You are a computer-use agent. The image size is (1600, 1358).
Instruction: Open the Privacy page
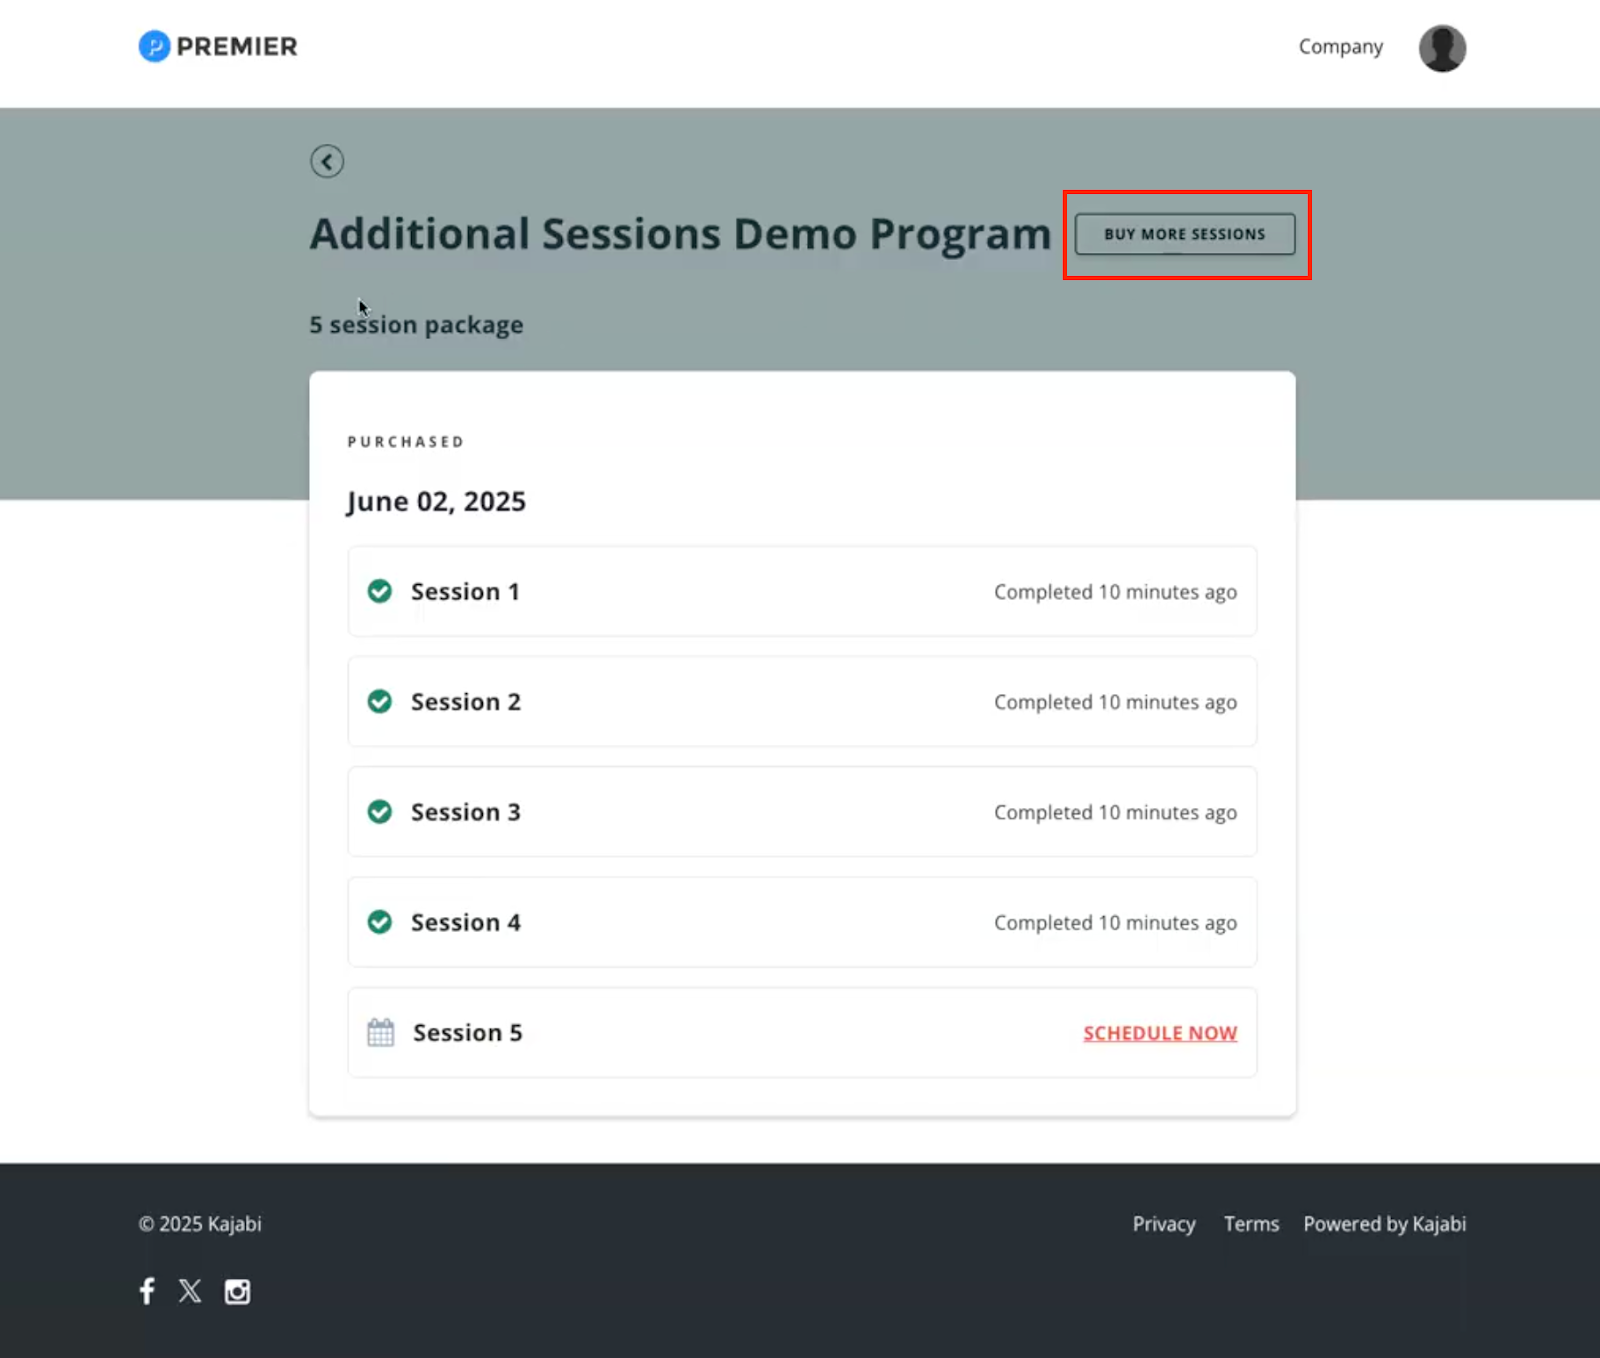[x=1163, y=1223]
